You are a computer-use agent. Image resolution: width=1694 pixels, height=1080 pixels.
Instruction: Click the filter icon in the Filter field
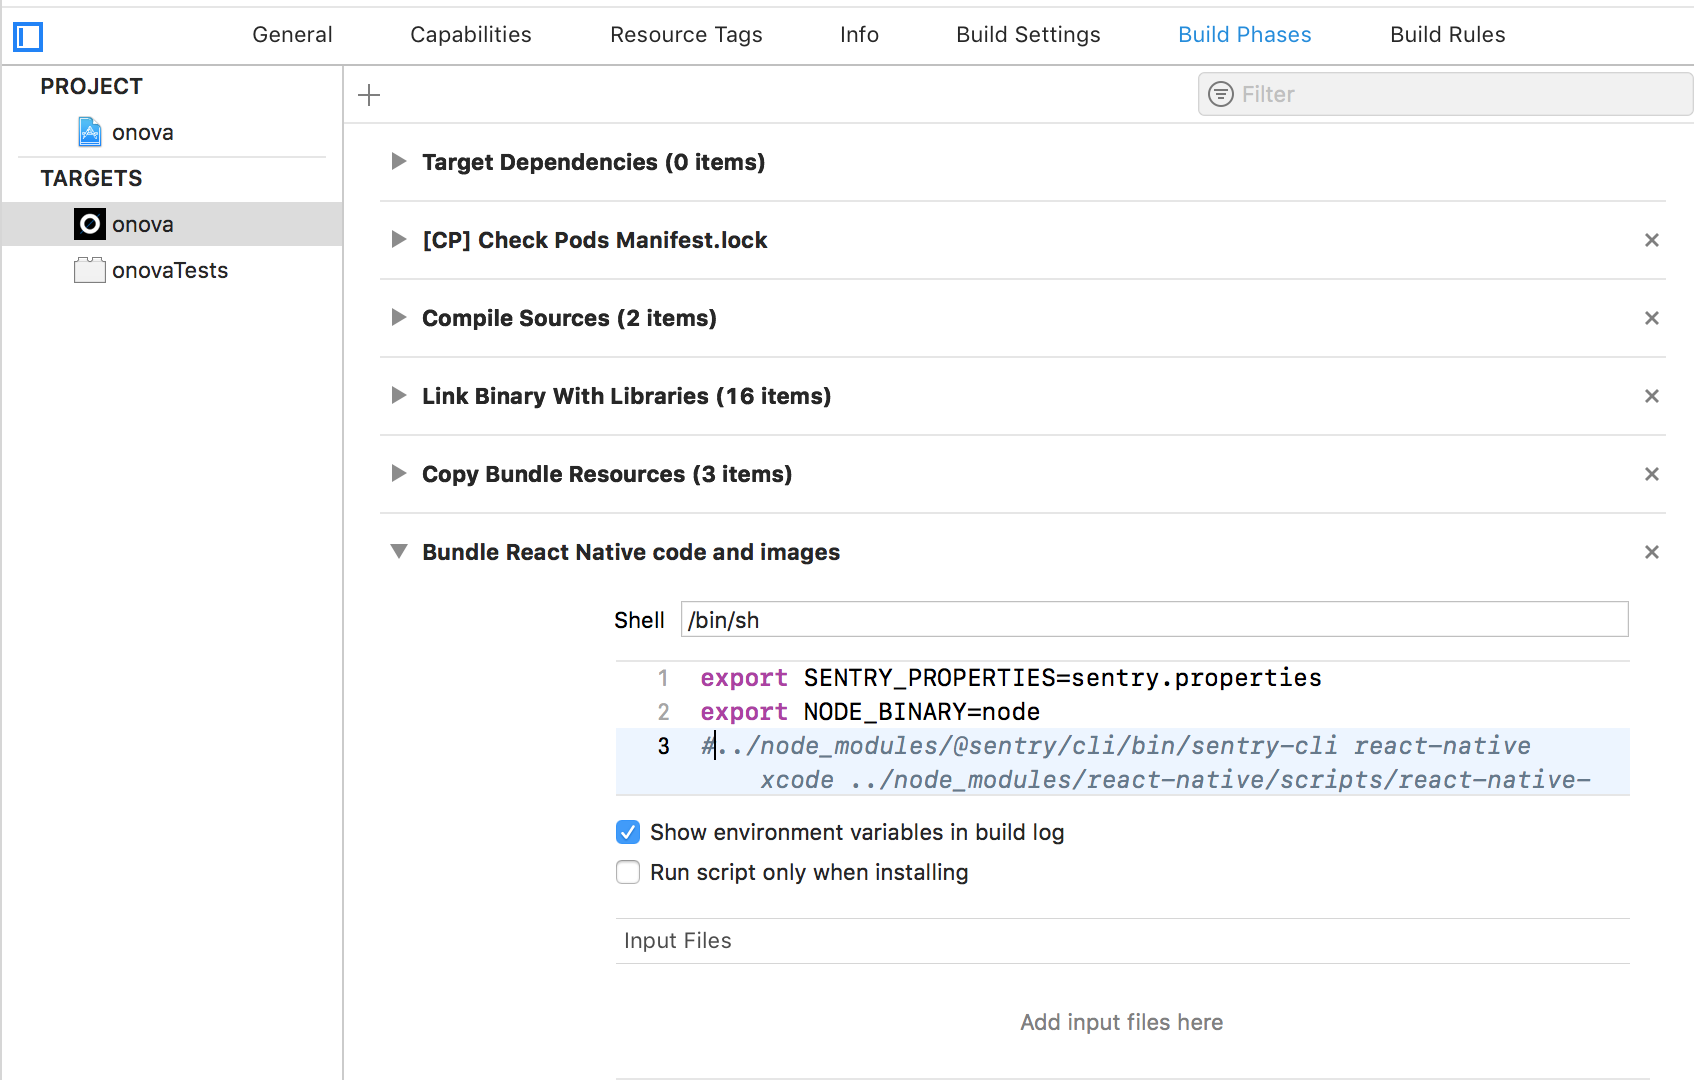click(x=1220, y=93)
